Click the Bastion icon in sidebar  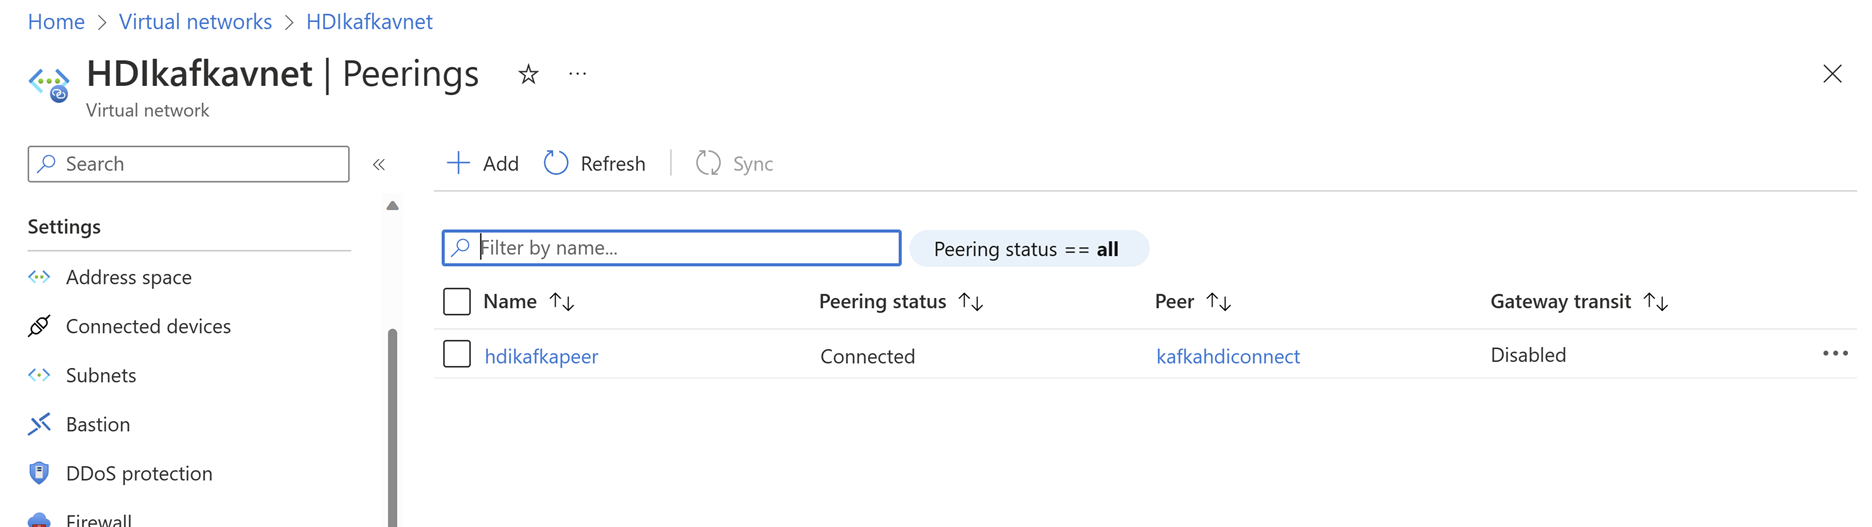[39, 424]
